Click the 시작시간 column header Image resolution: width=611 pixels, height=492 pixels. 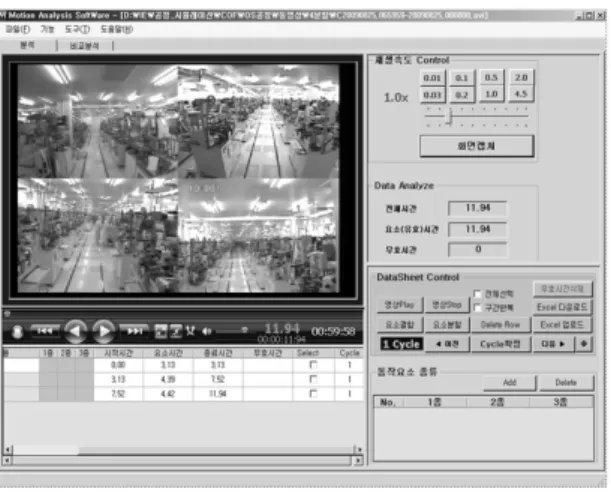tap(118, 353)
